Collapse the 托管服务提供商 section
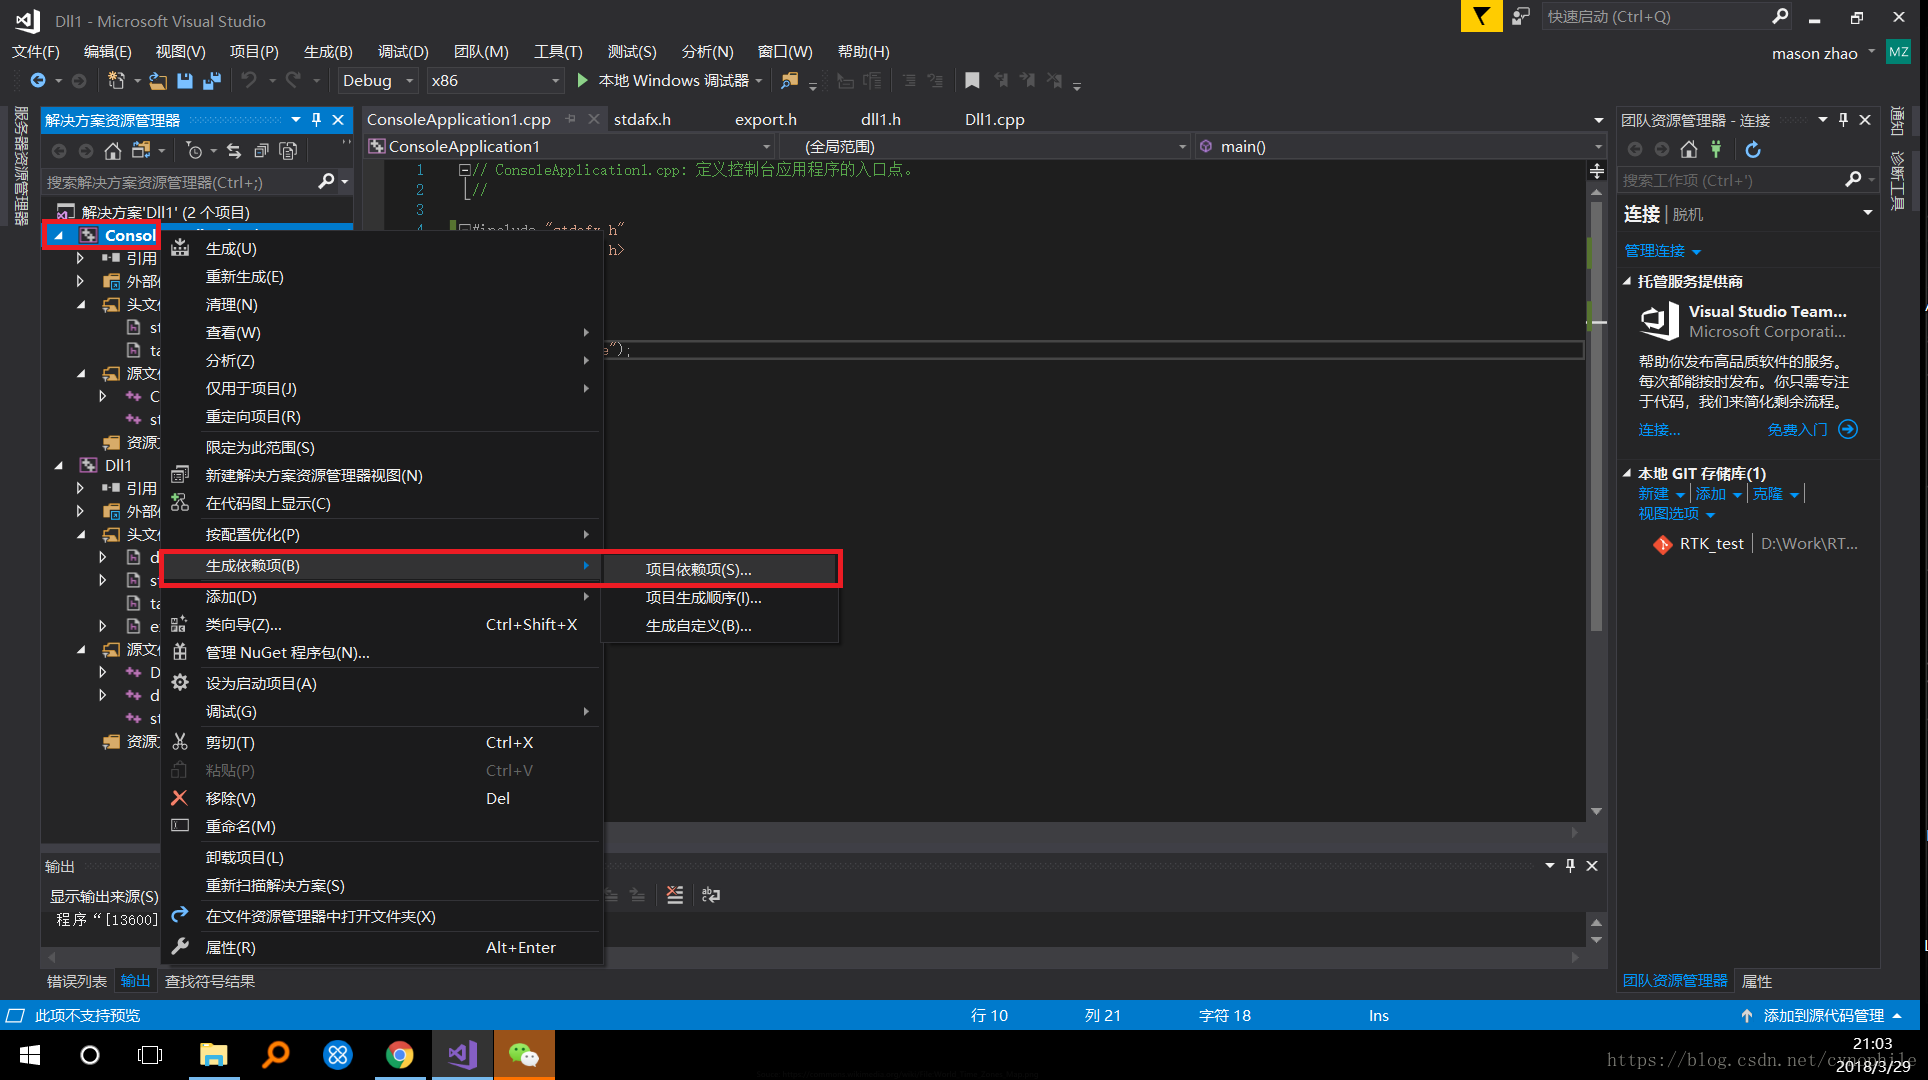This screenshot has height=1080, width=1928. [1628, 281]
